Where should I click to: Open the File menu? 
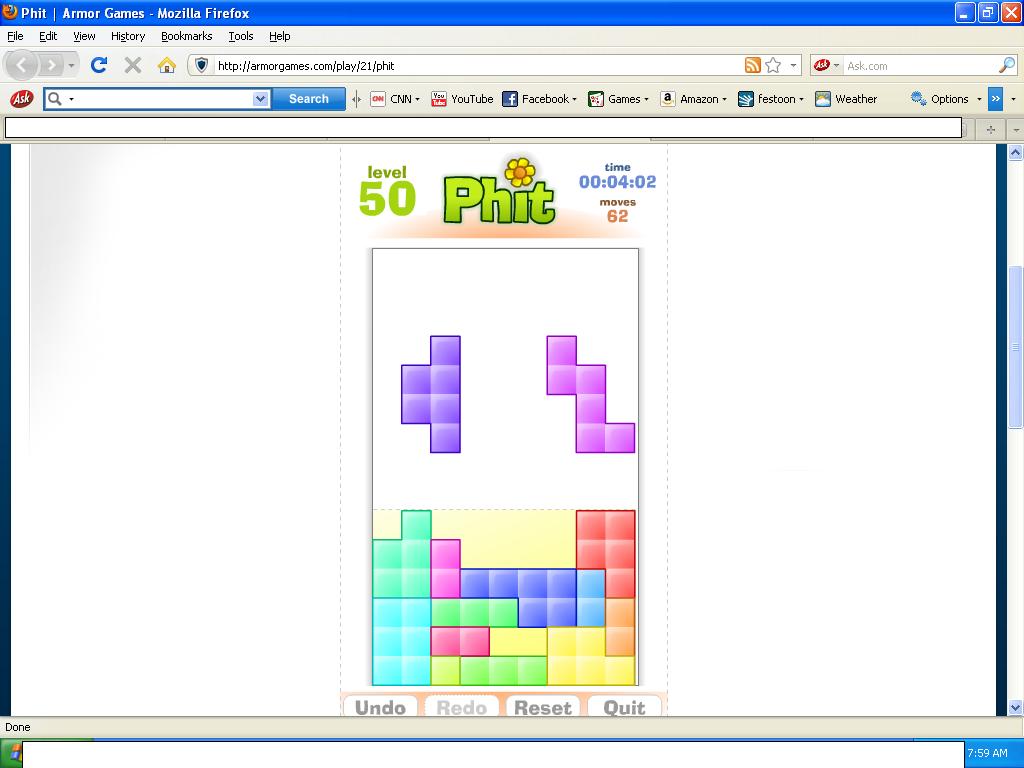[15, 36]
